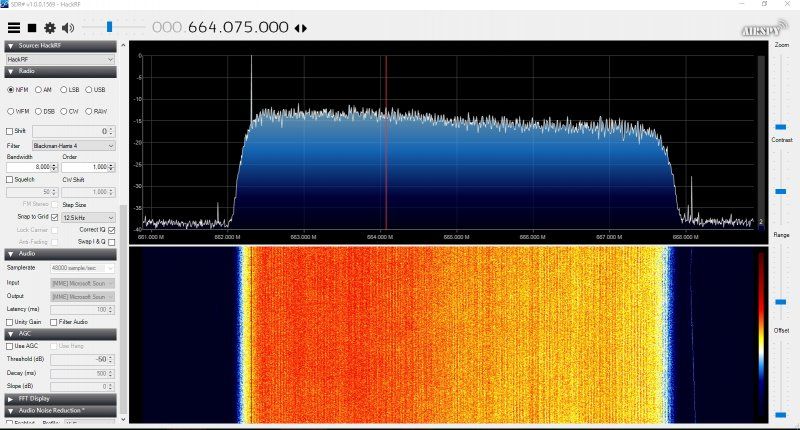Open the Blackman-Harris 4 filter dropdown
This screenshot has height=430, width=800.
(x=73, y=145)
